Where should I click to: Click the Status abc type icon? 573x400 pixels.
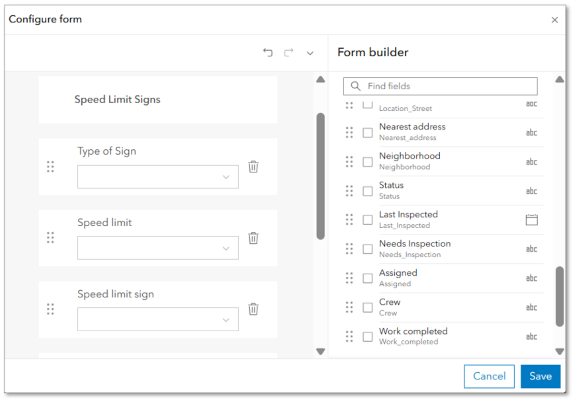click(x=531, y=191)
